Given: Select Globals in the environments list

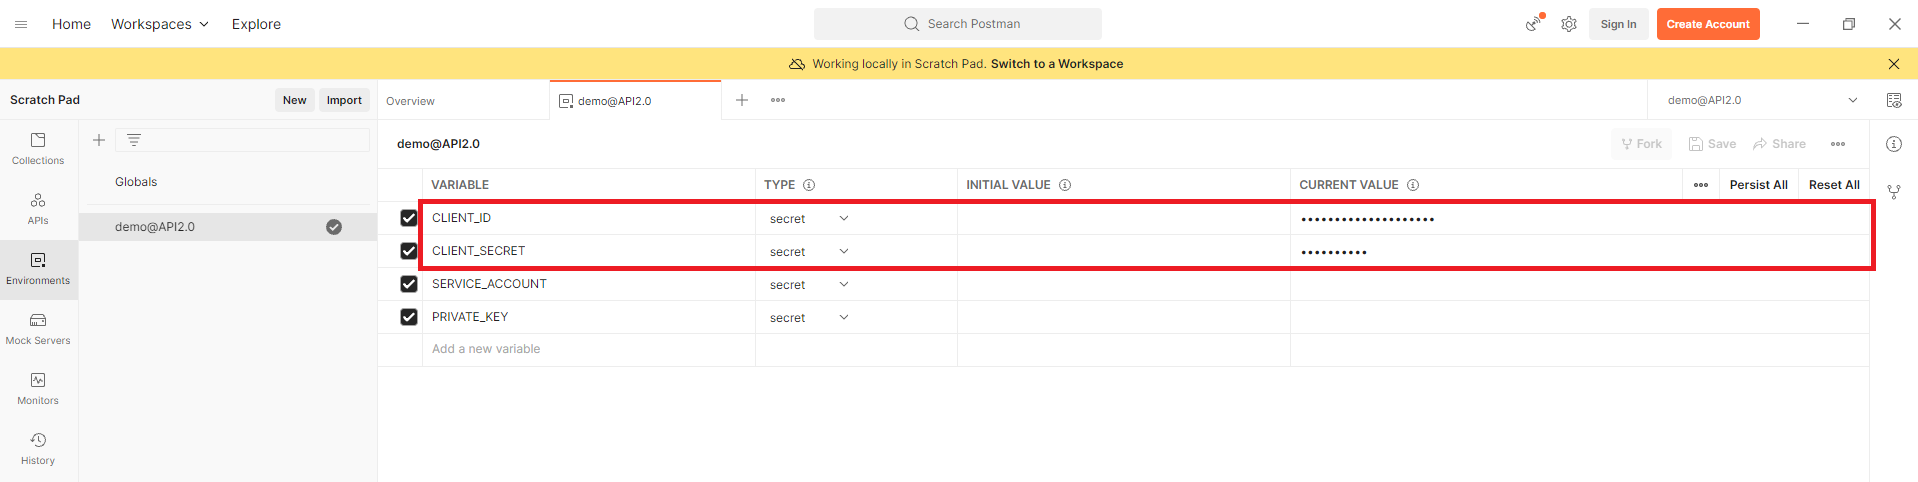Looking at the screenshot, I should [x=136, y=182].
